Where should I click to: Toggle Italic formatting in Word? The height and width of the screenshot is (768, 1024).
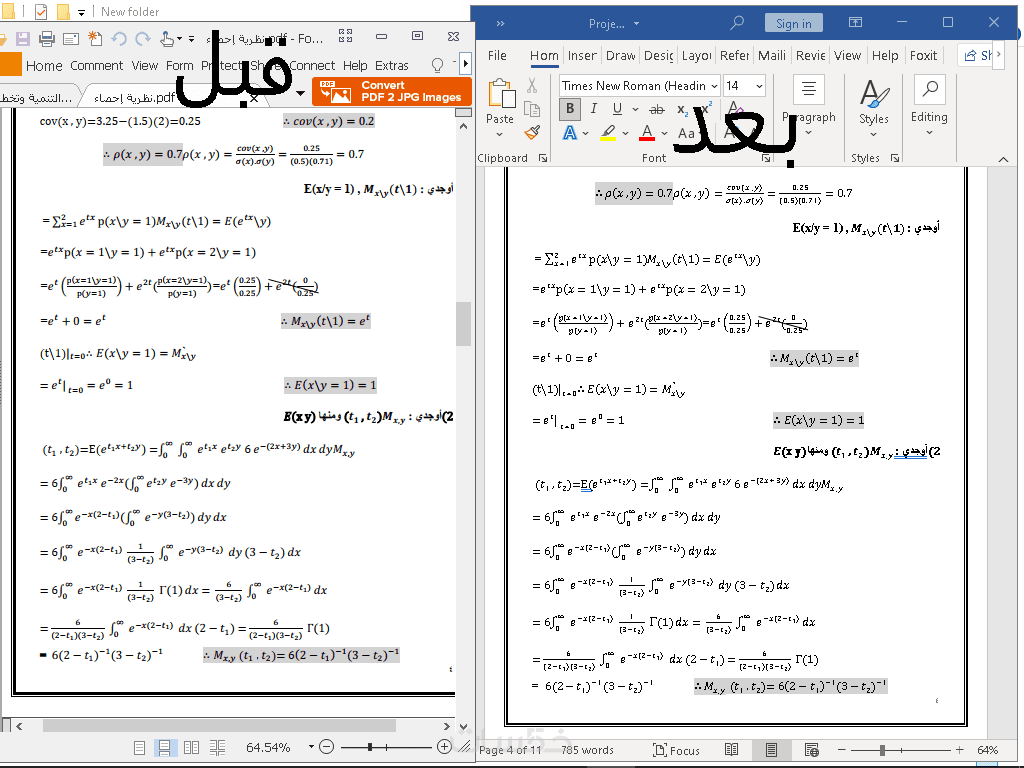594,109
